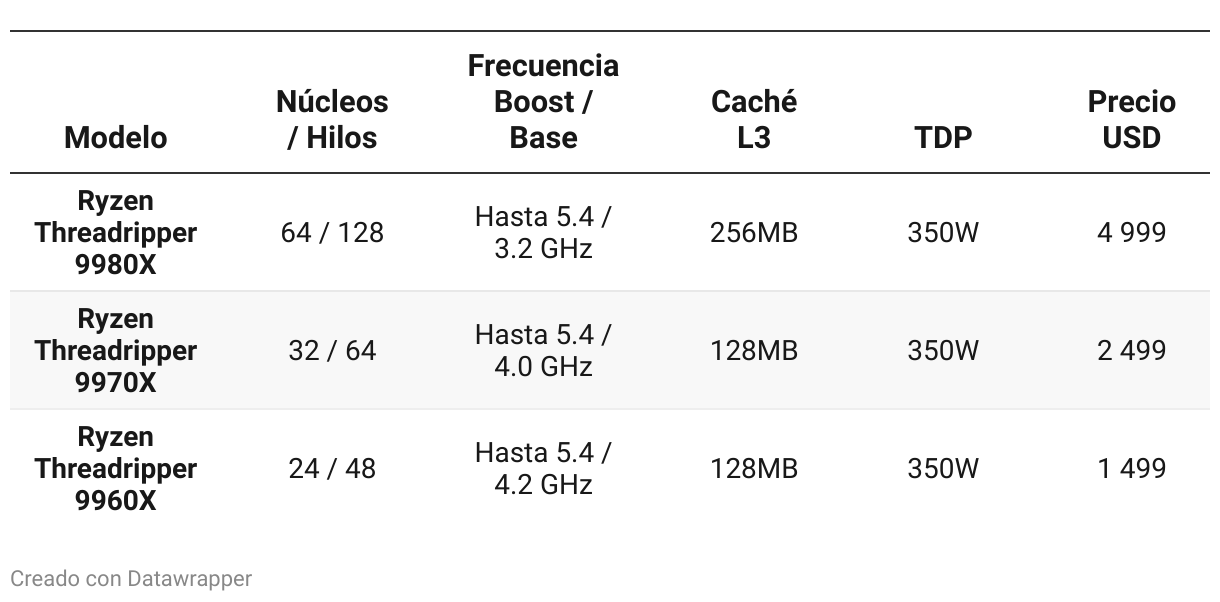Select the Ryzen Threadripper 9970X model cell
The image size is (1220, 602).
(x=116, y=350)
